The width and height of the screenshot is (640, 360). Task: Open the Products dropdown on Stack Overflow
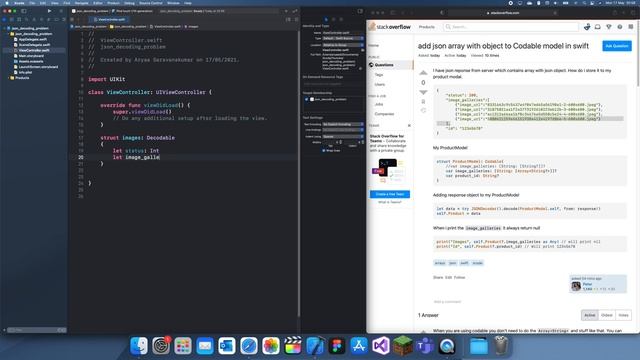tap(427, 27)
